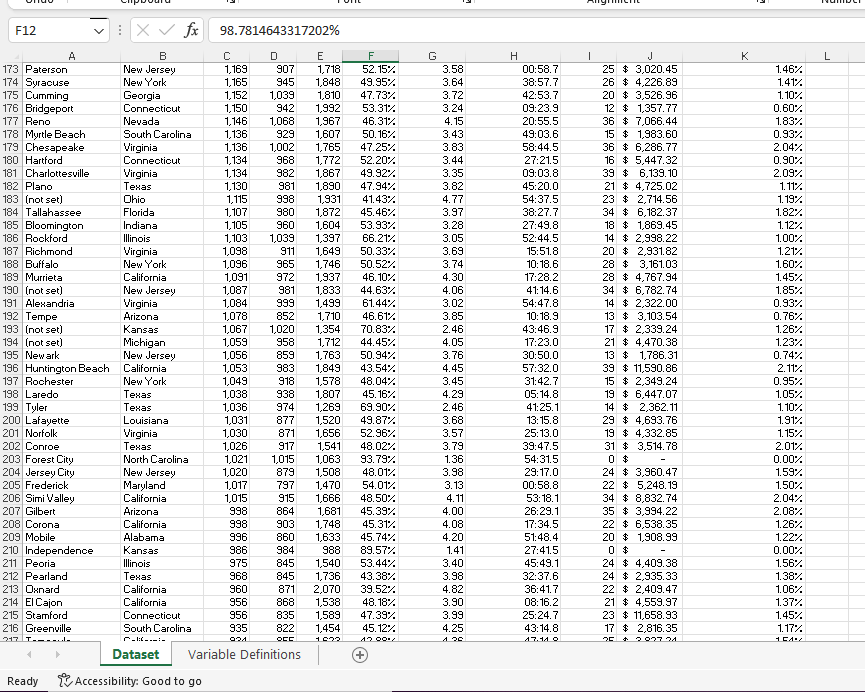The width and height of the screenshot is (865, 692).
Task: Select column F header
Action: pos(370,56)
